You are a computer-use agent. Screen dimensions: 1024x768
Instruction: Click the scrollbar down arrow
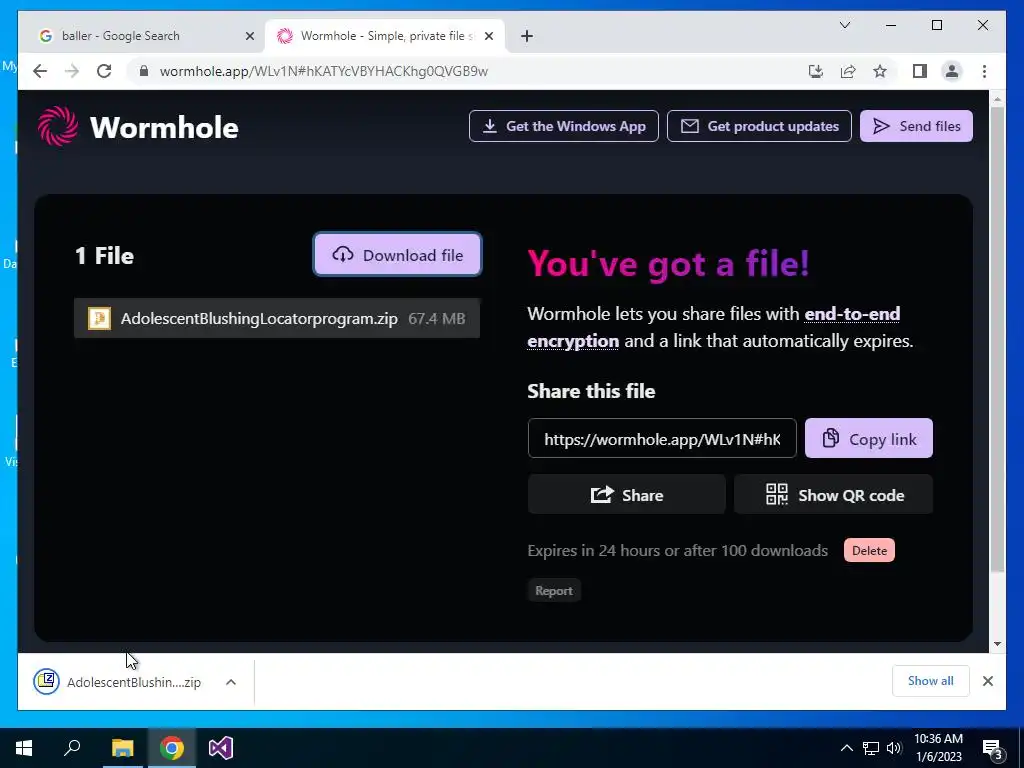click(997, 644)
